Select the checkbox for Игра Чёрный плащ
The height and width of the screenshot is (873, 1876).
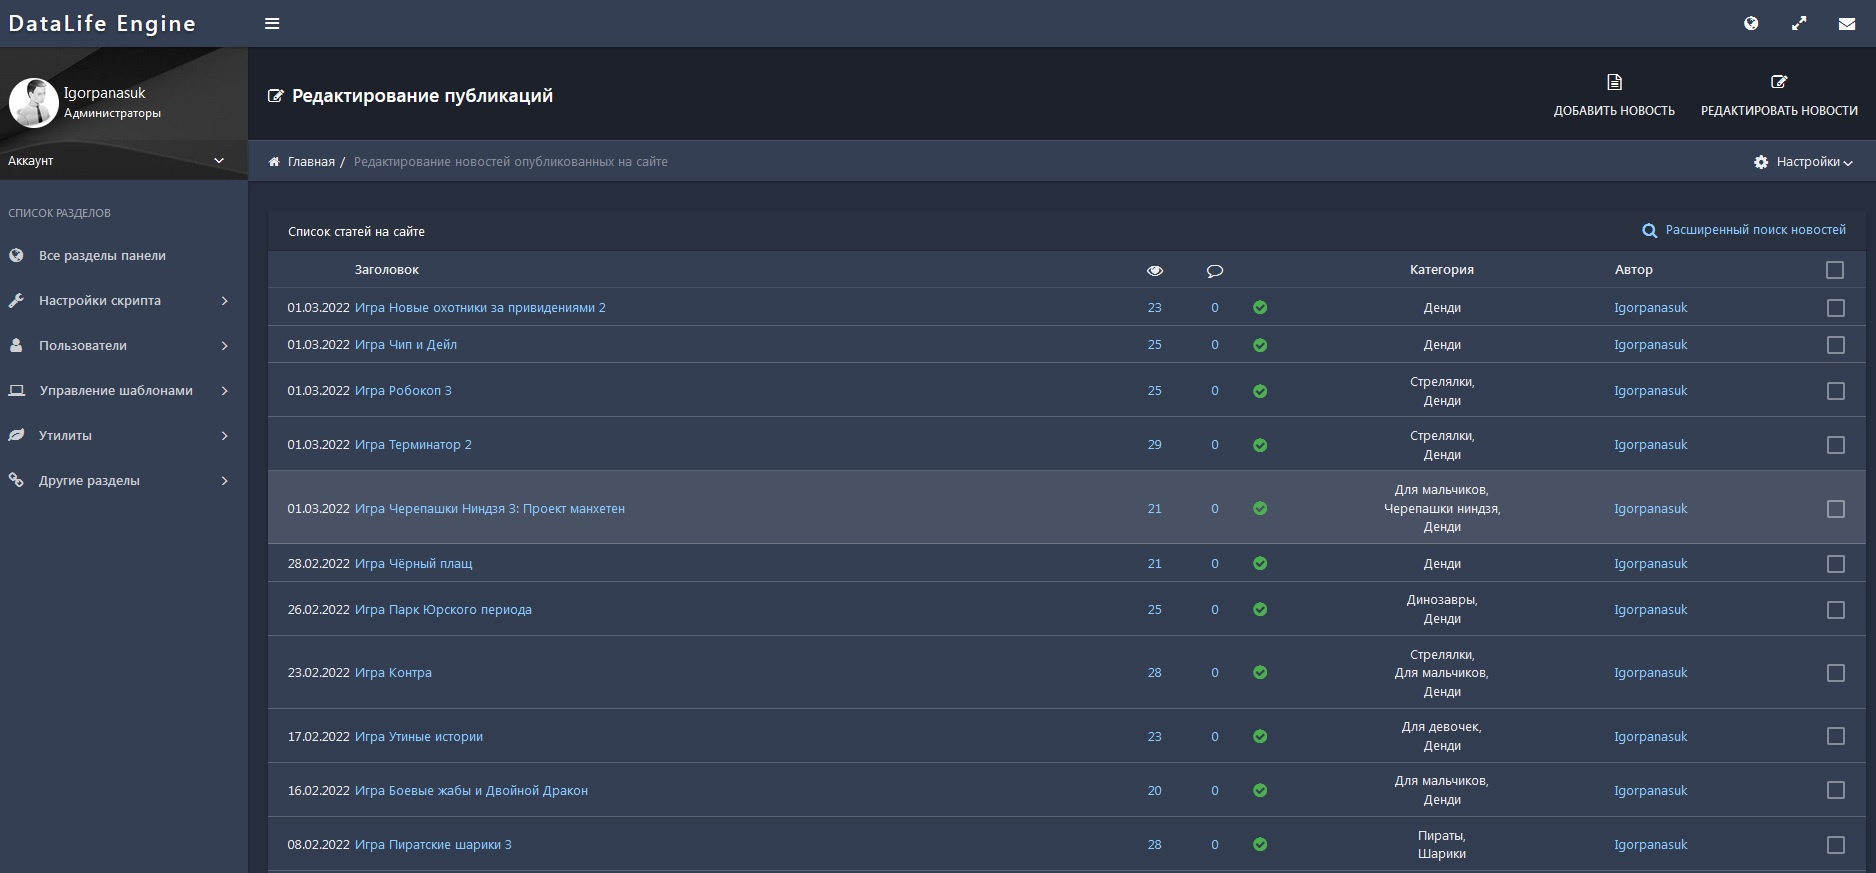tap(1835, 564)
